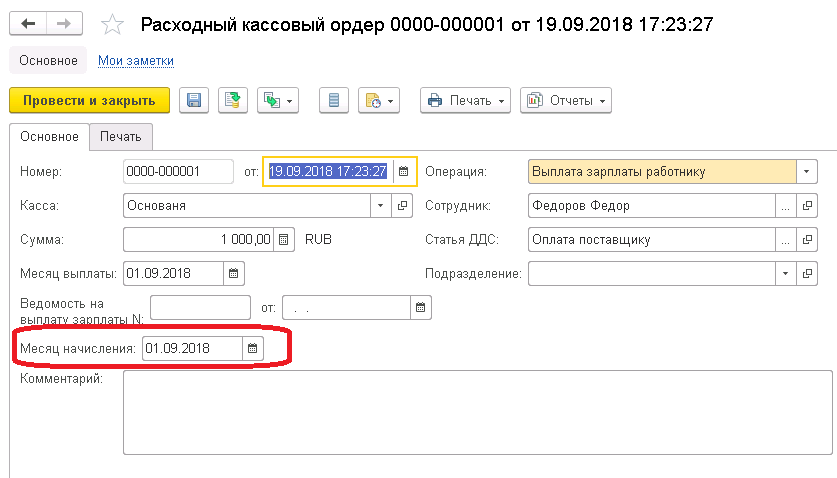Viewport: 837px width, 478px height.
Task: Click the Касса field with Основаня
Action: [x=247, y=206]
